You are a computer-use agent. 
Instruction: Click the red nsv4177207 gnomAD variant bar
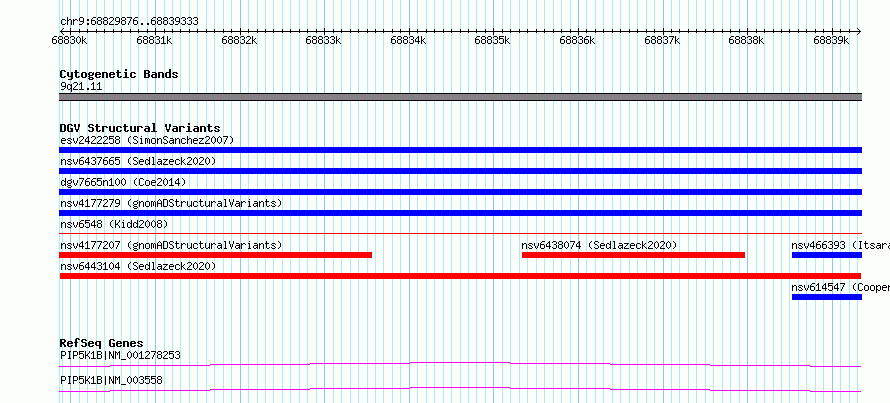click(216, 255)
